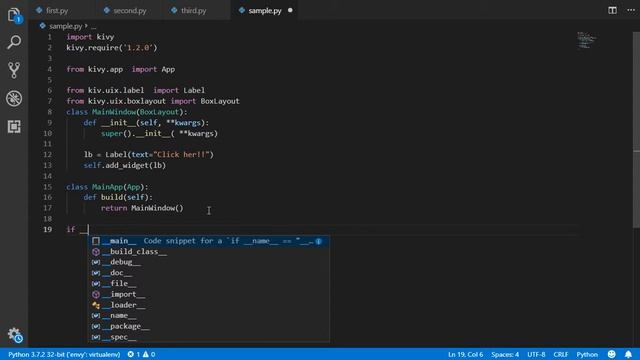Change the UTF-8 encoding

pos(536,354)
